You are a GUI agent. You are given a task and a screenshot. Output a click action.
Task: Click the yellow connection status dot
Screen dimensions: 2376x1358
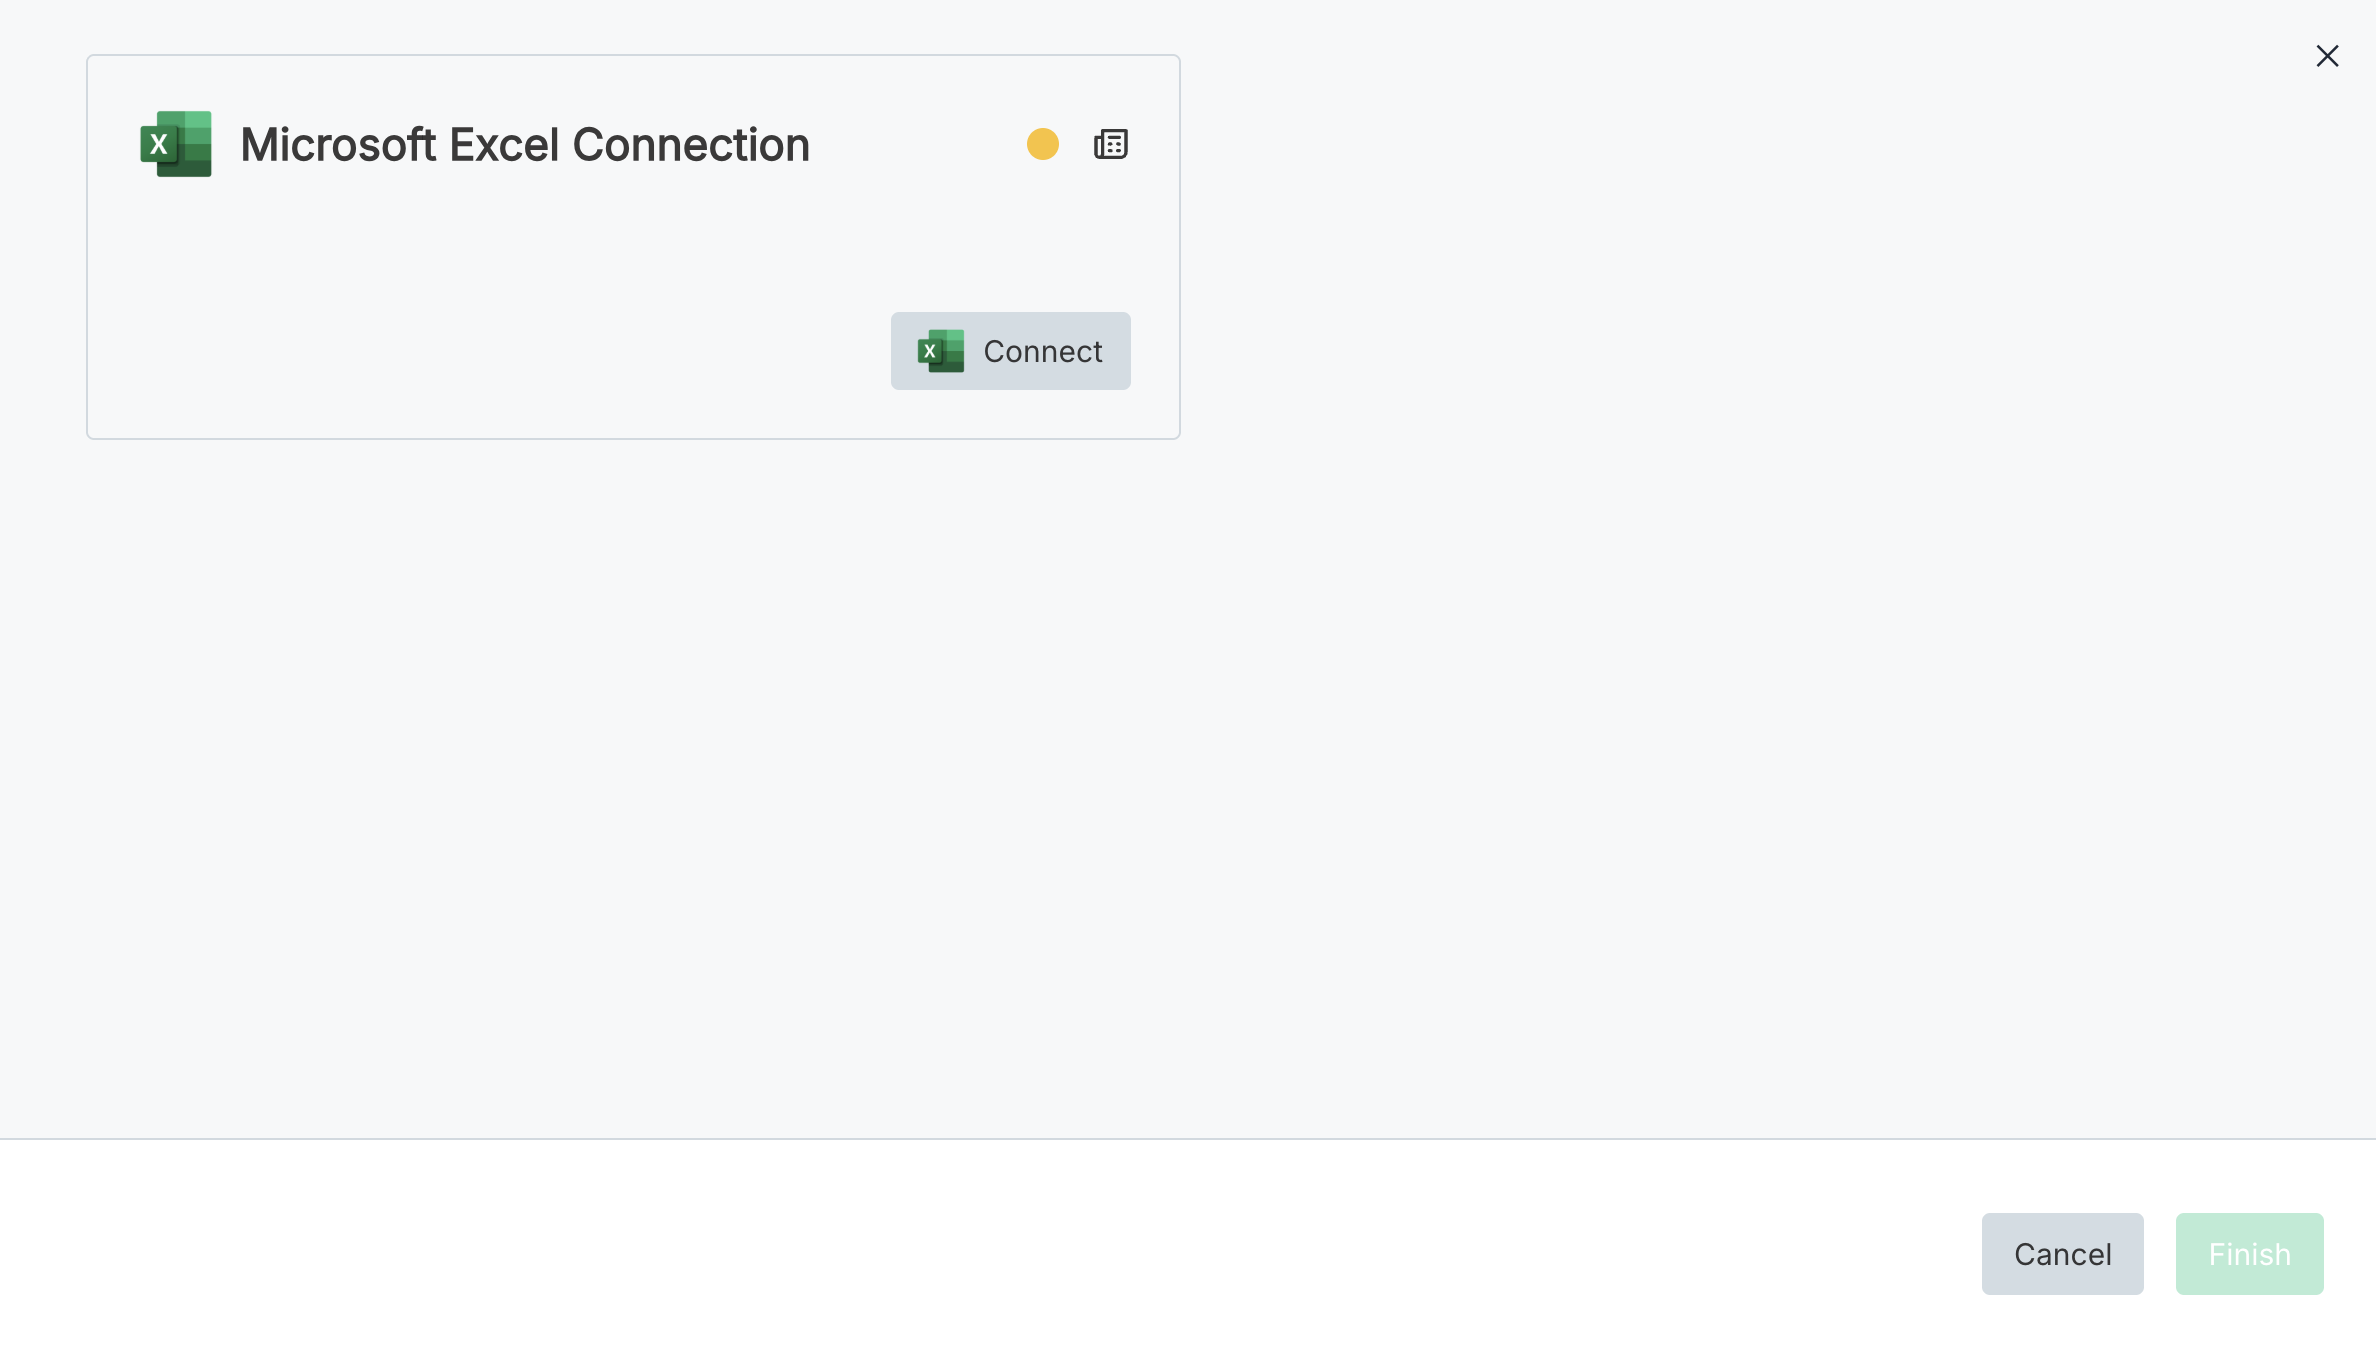coord(1042,144)
